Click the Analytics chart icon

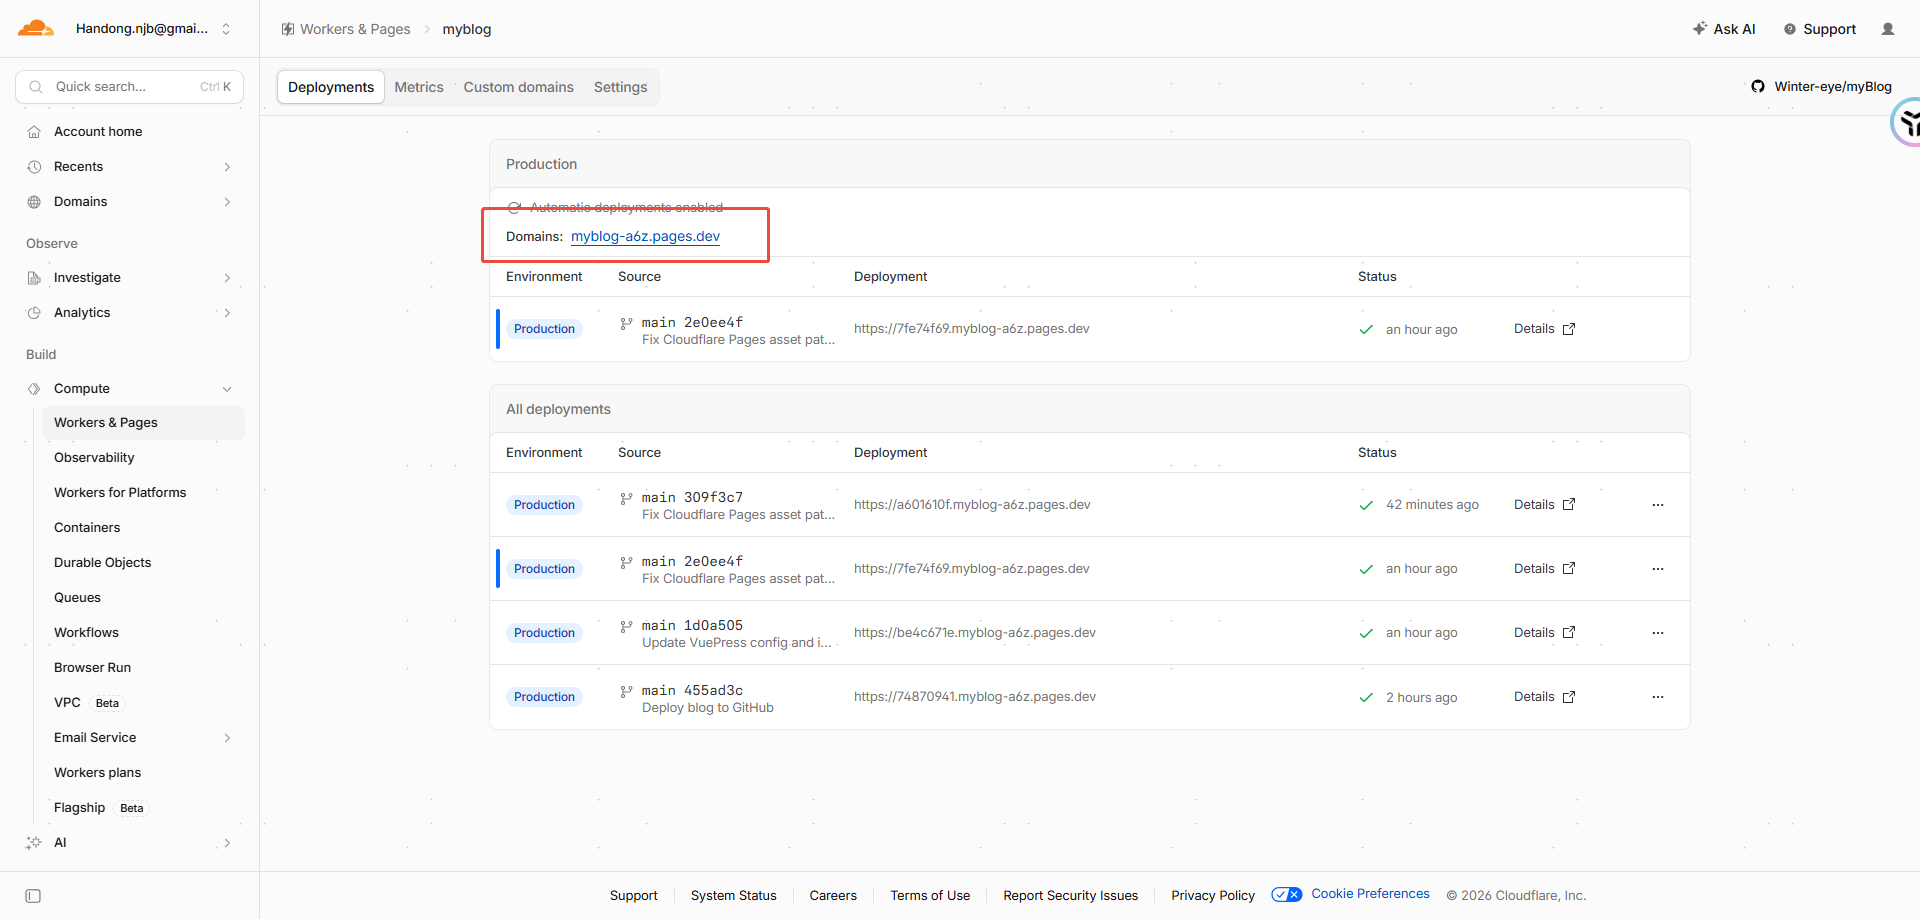pos(34,313)
